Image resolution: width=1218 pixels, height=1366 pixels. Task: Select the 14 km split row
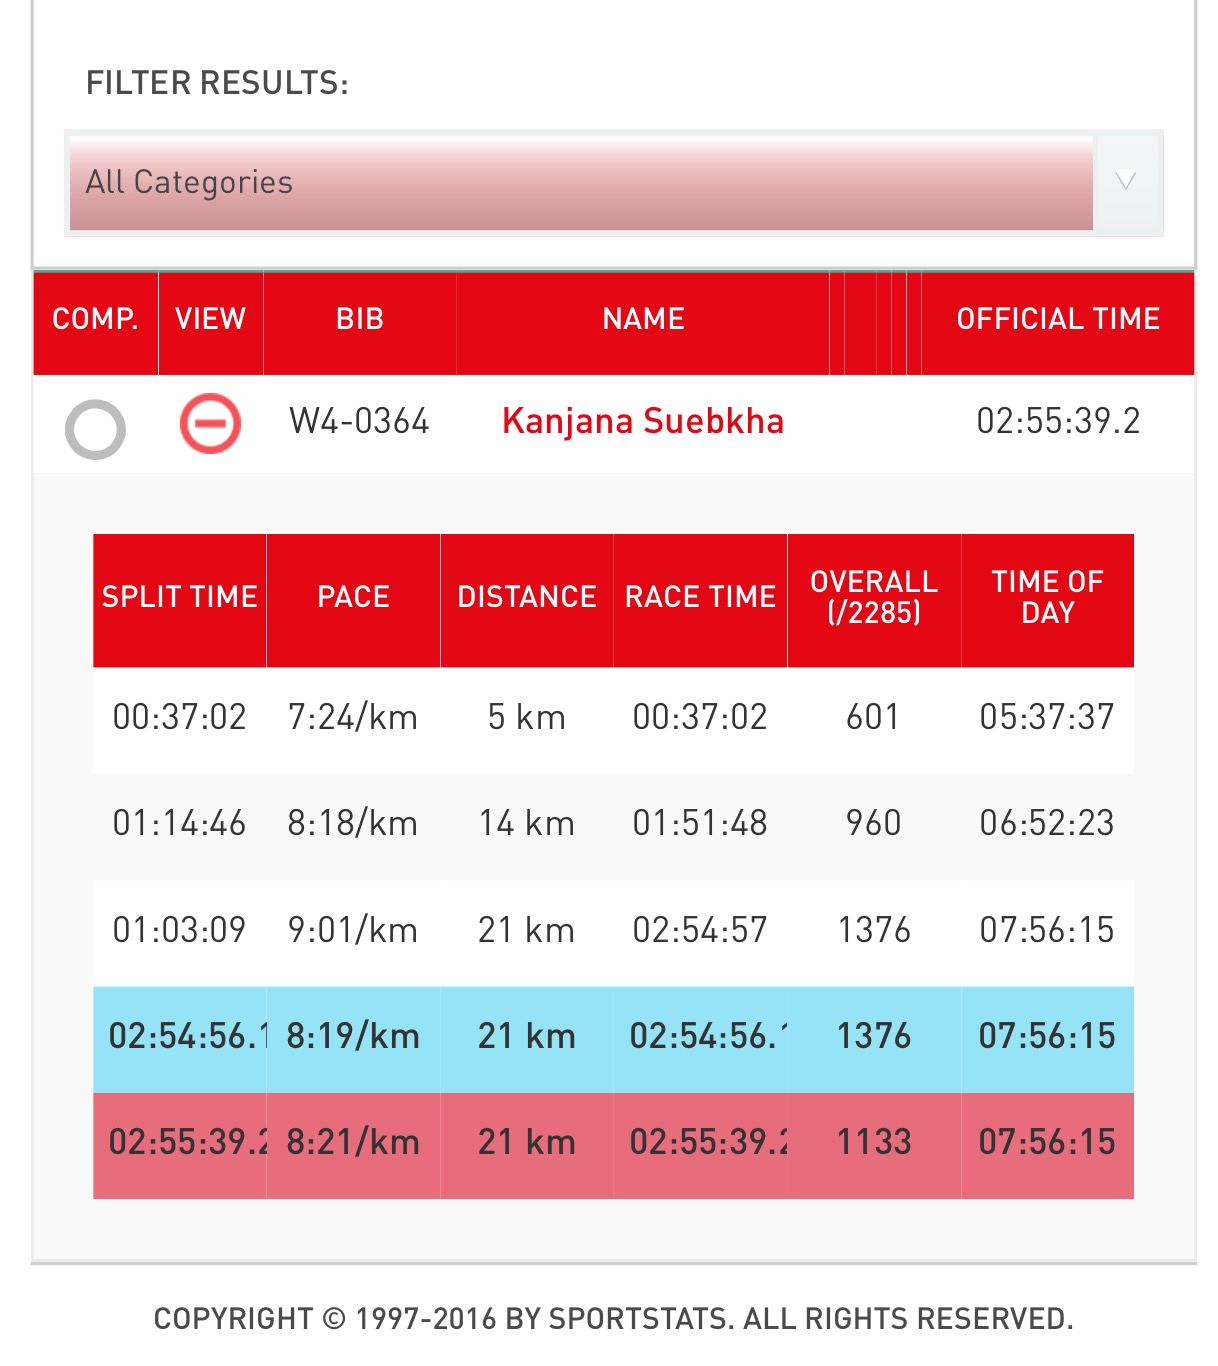[x=613, y=824]
